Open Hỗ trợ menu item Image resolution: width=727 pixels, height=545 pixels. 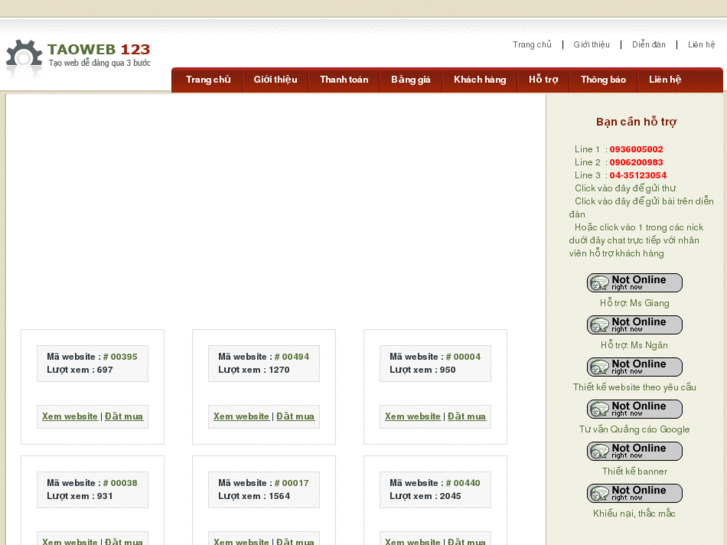click(x=543, y=80)
